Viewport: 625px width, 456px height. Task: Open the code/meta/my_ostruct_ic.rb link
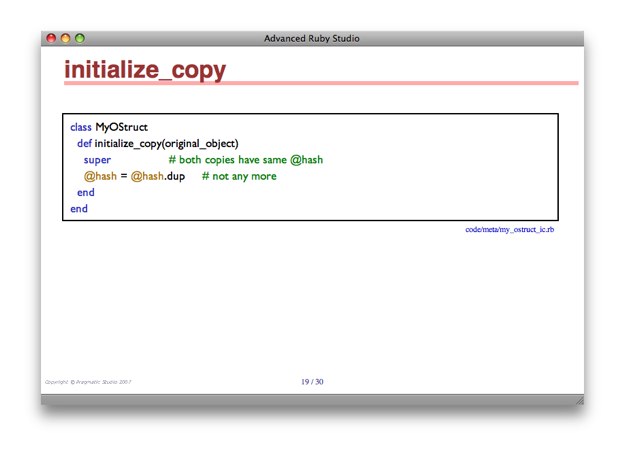click(509, 229)
